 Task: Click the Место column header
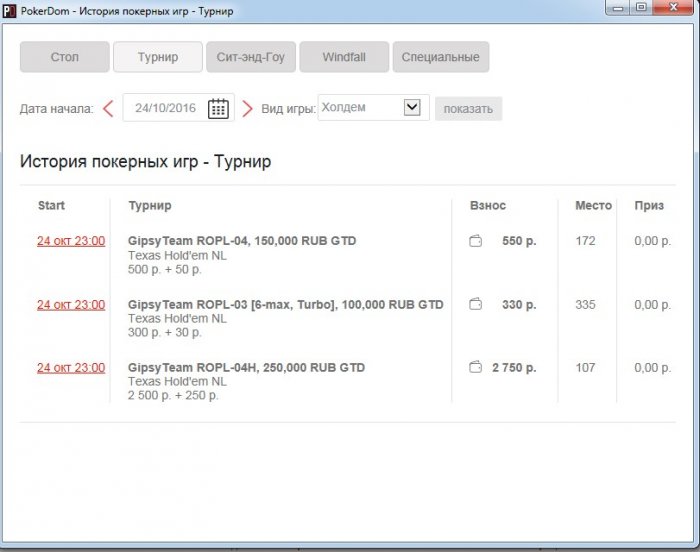(593, 205)
